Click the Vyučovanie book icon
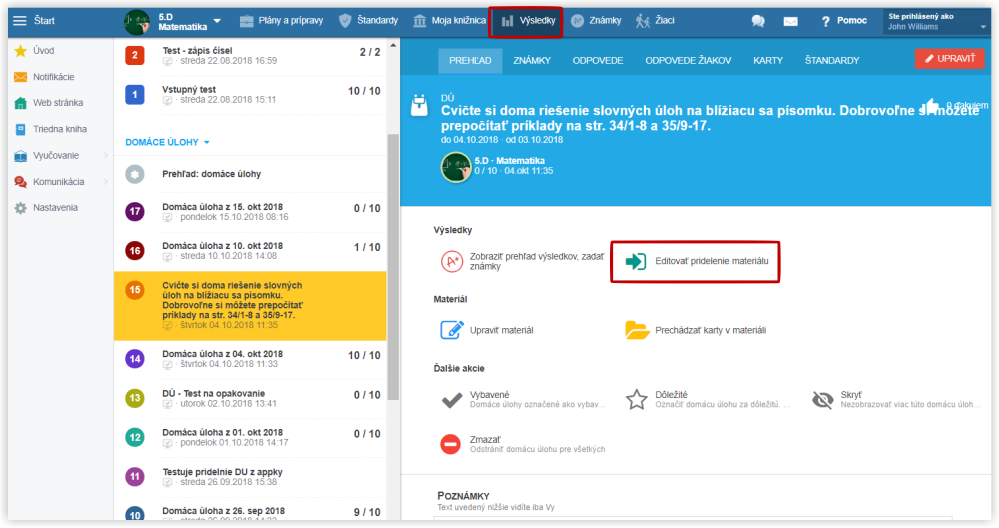Image resolution: width=999 pixels, height=528 pixels. click(x=20, y=156)
